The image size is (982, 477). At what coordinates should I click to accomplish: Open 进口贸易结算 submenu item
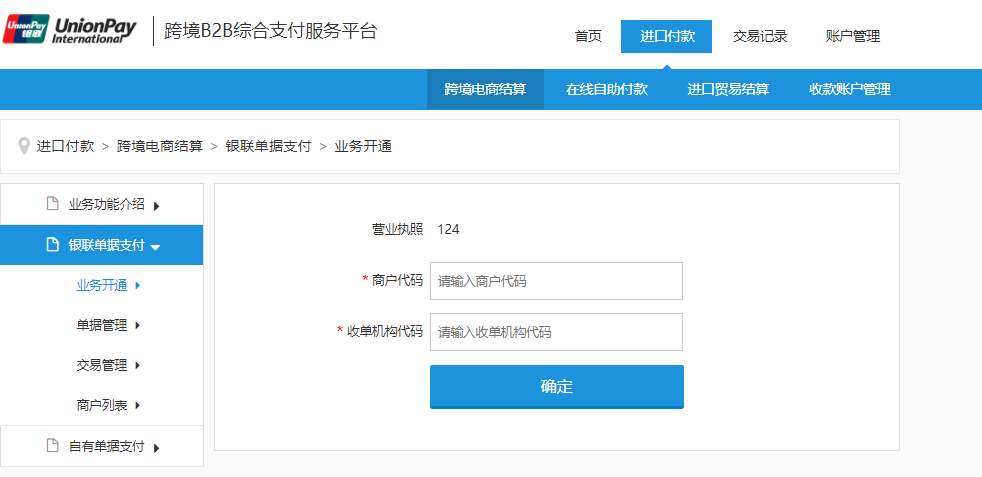(x=728, y=89)
